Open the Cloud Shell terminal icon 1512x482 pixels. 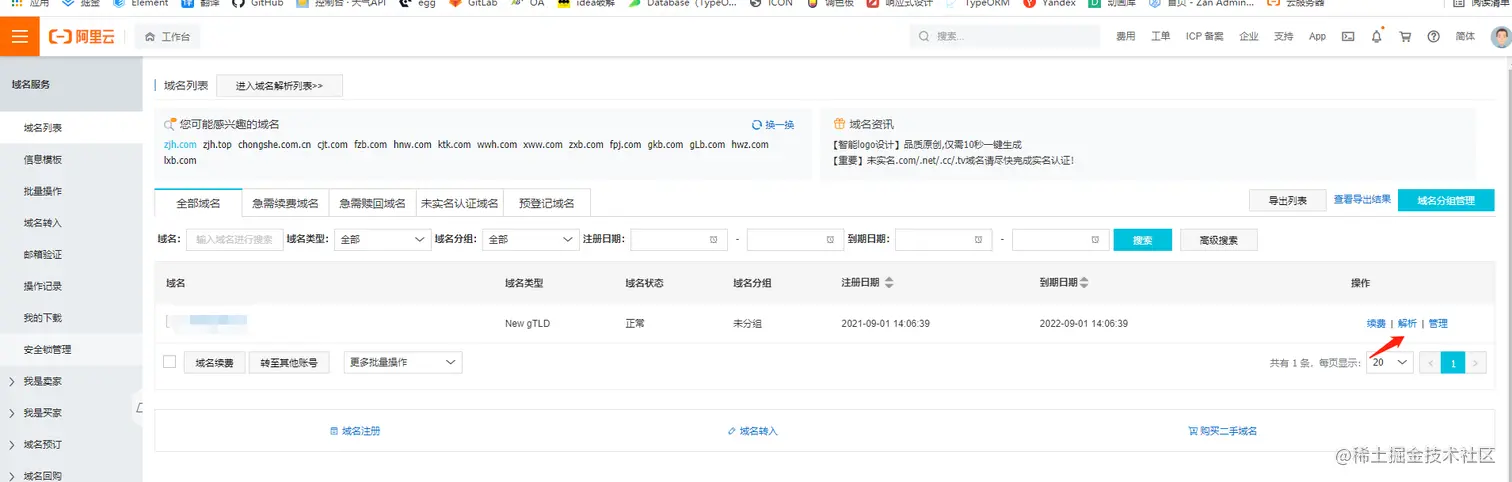click(1348, 37)
